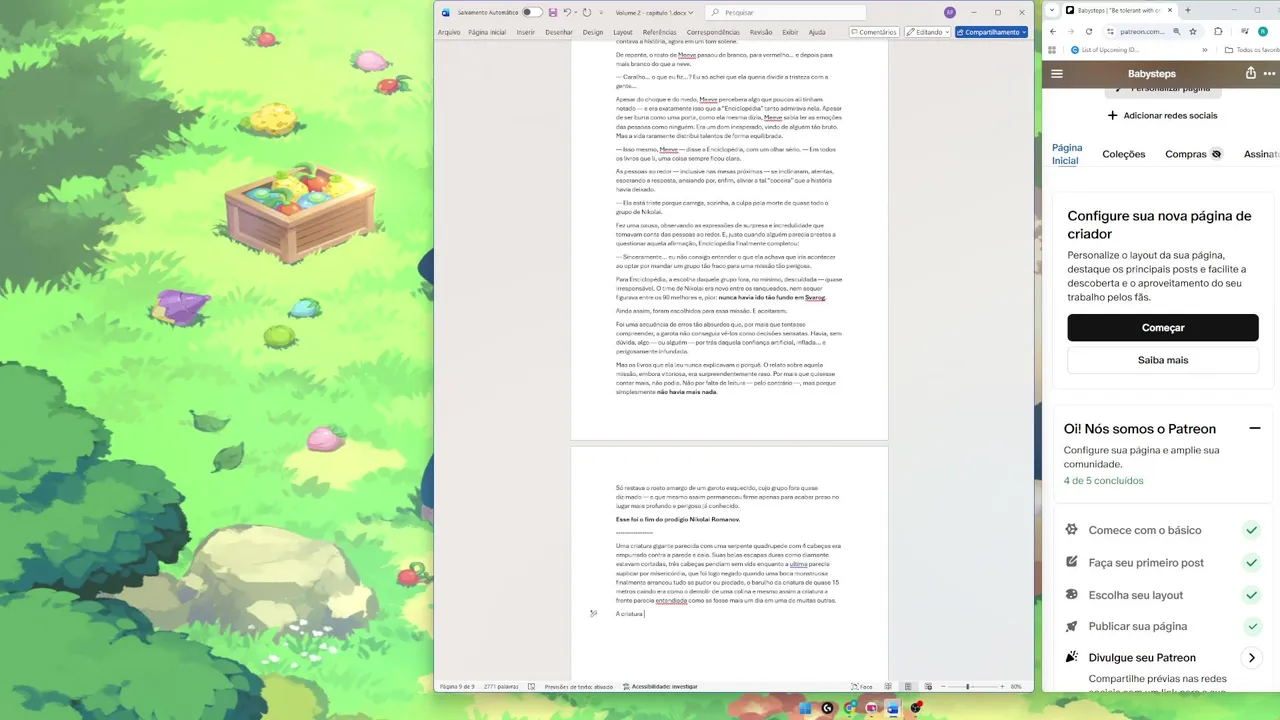Expand the hidden bookmarks chevron
The image size is (1280, 720).
coord(1205,50)
